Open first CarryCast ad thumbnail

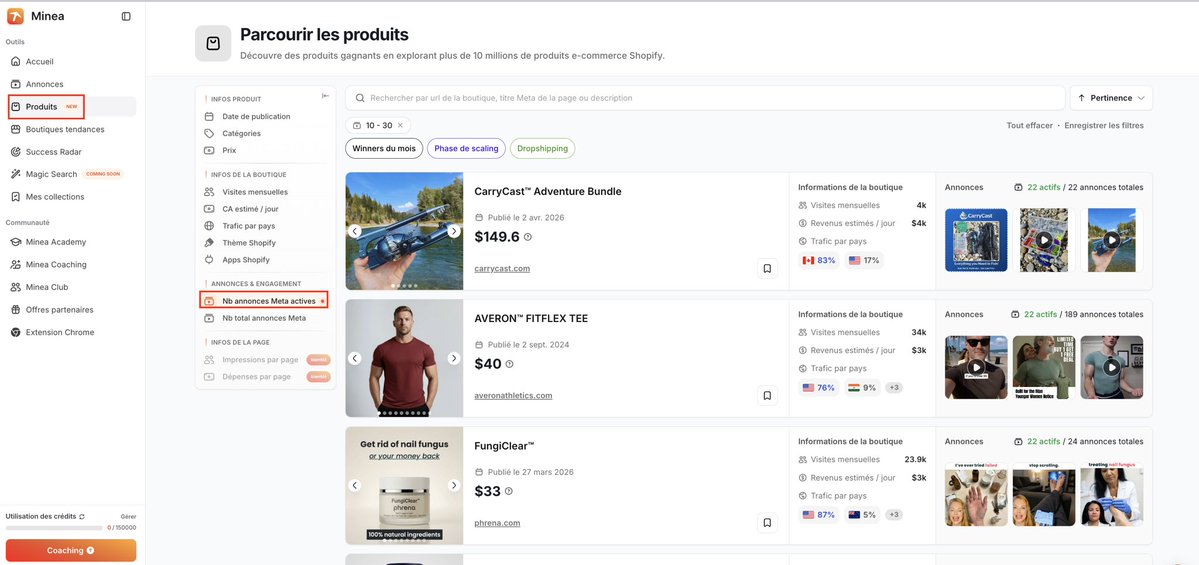976,240
